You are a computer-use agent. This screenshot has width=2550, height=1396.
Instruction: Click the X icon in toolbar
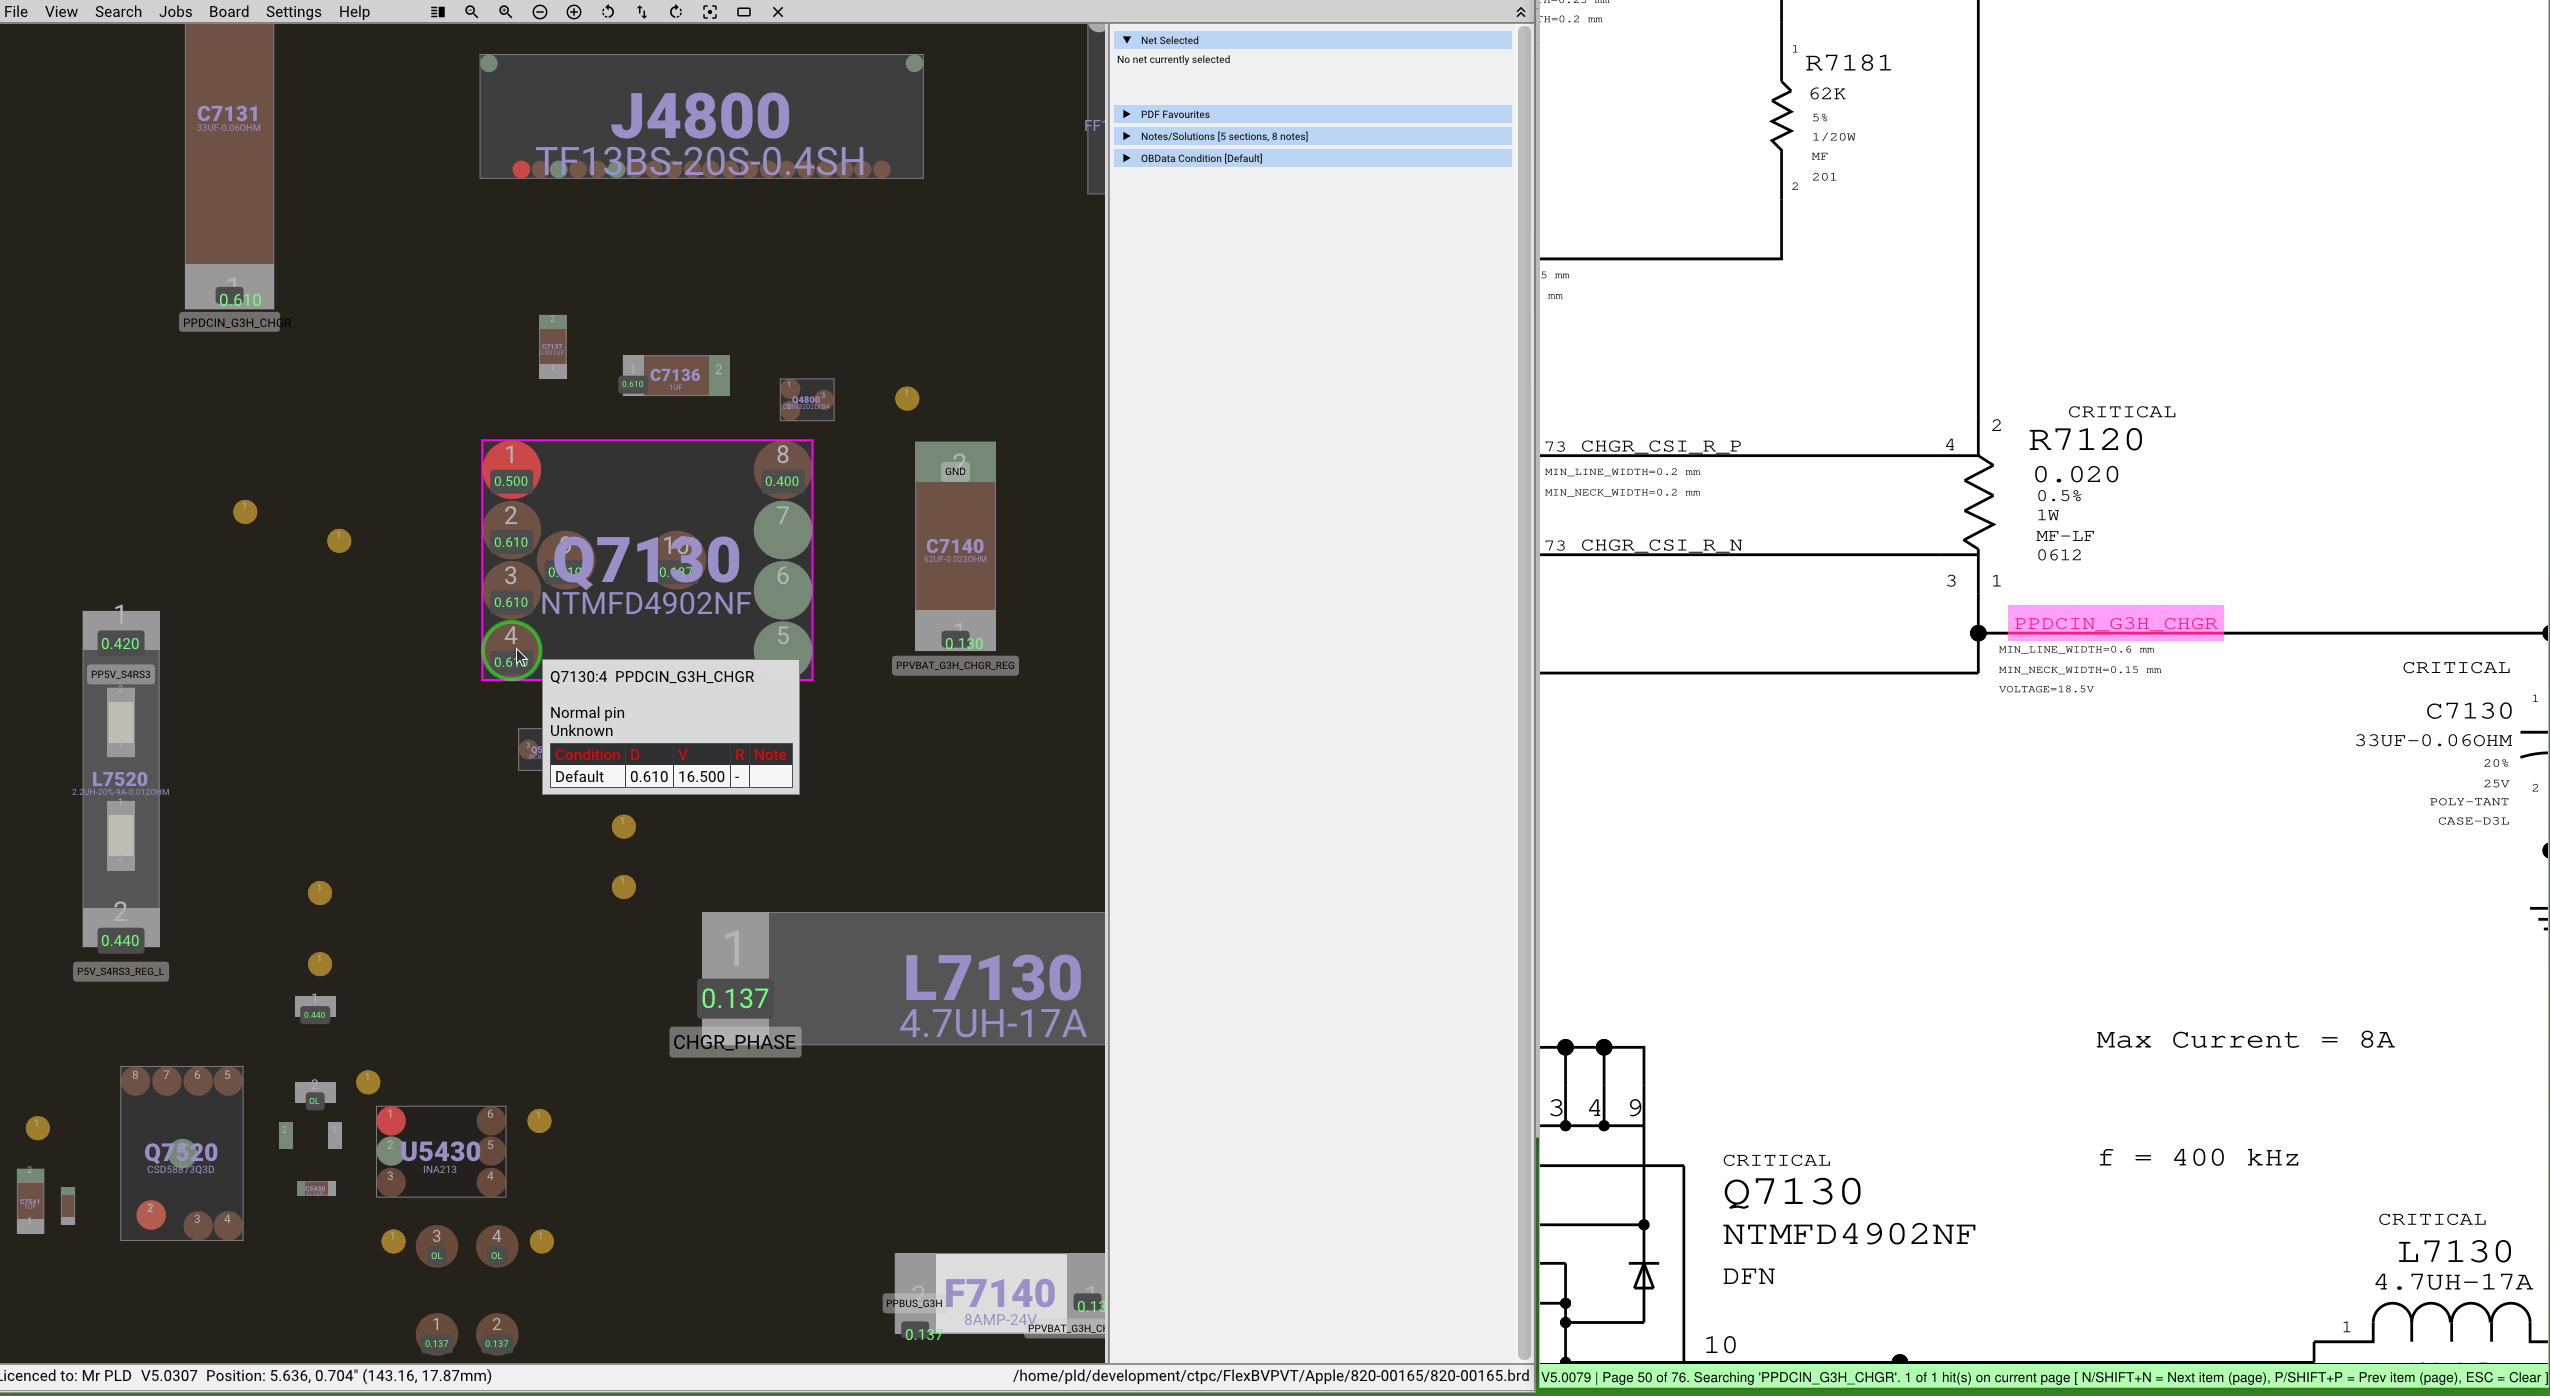(x=778, y=12)
